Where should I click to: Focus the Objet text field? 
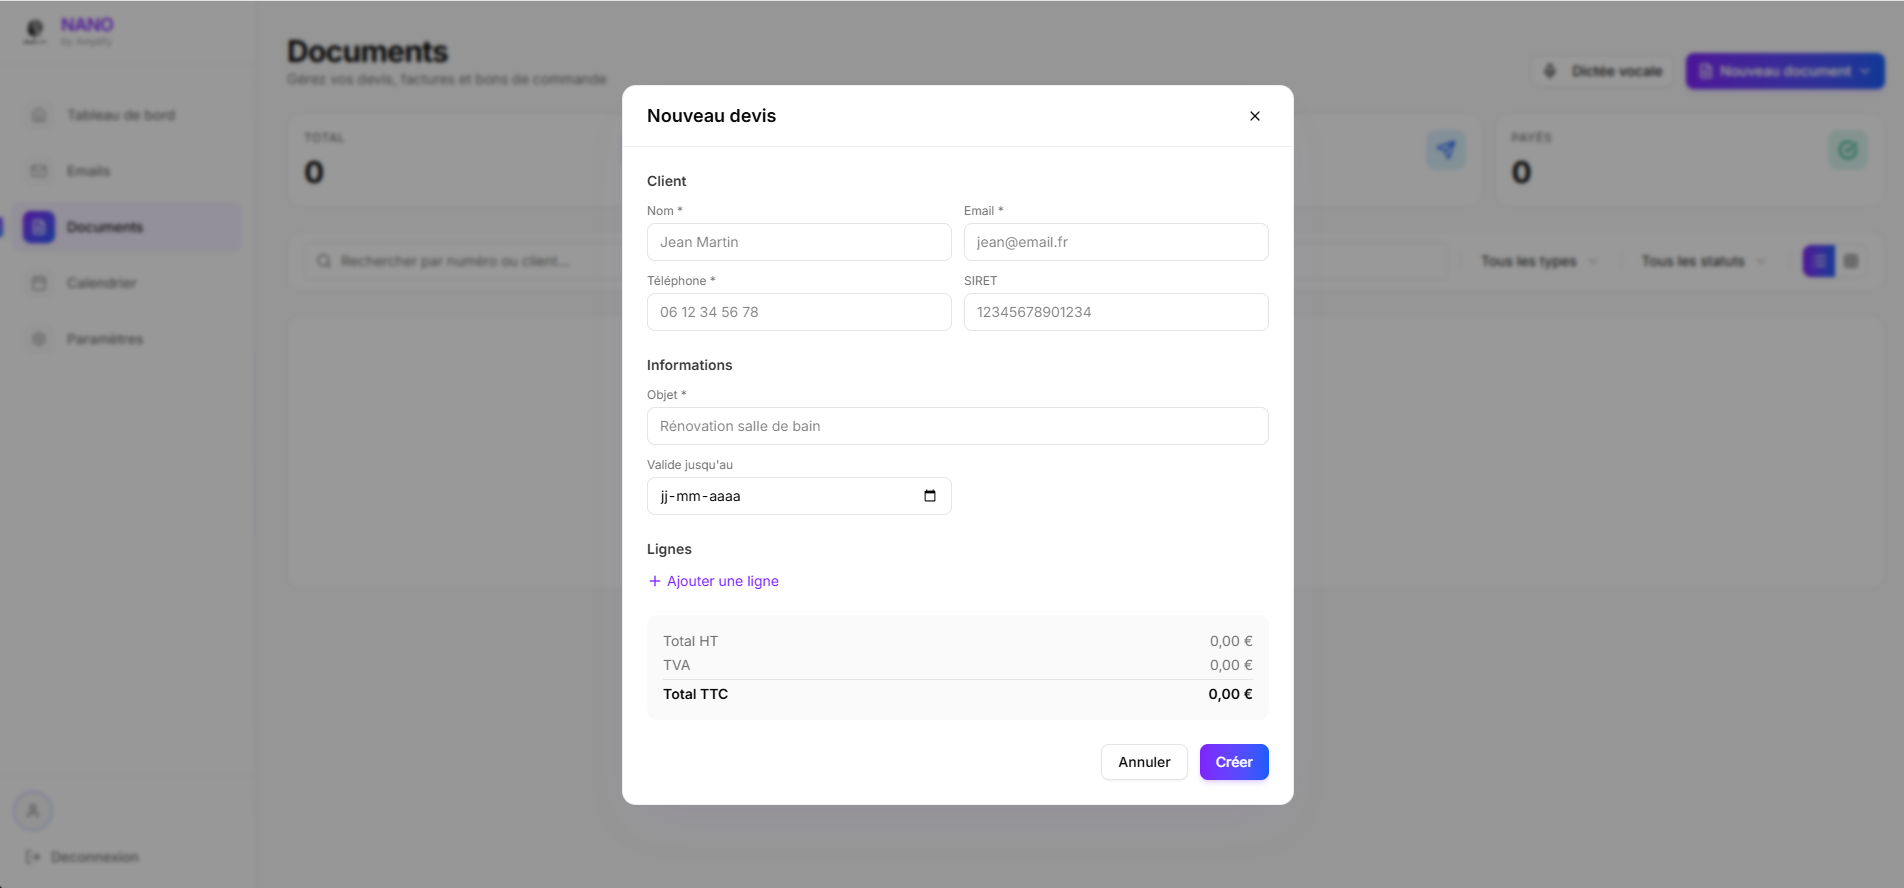coord(957,426)
